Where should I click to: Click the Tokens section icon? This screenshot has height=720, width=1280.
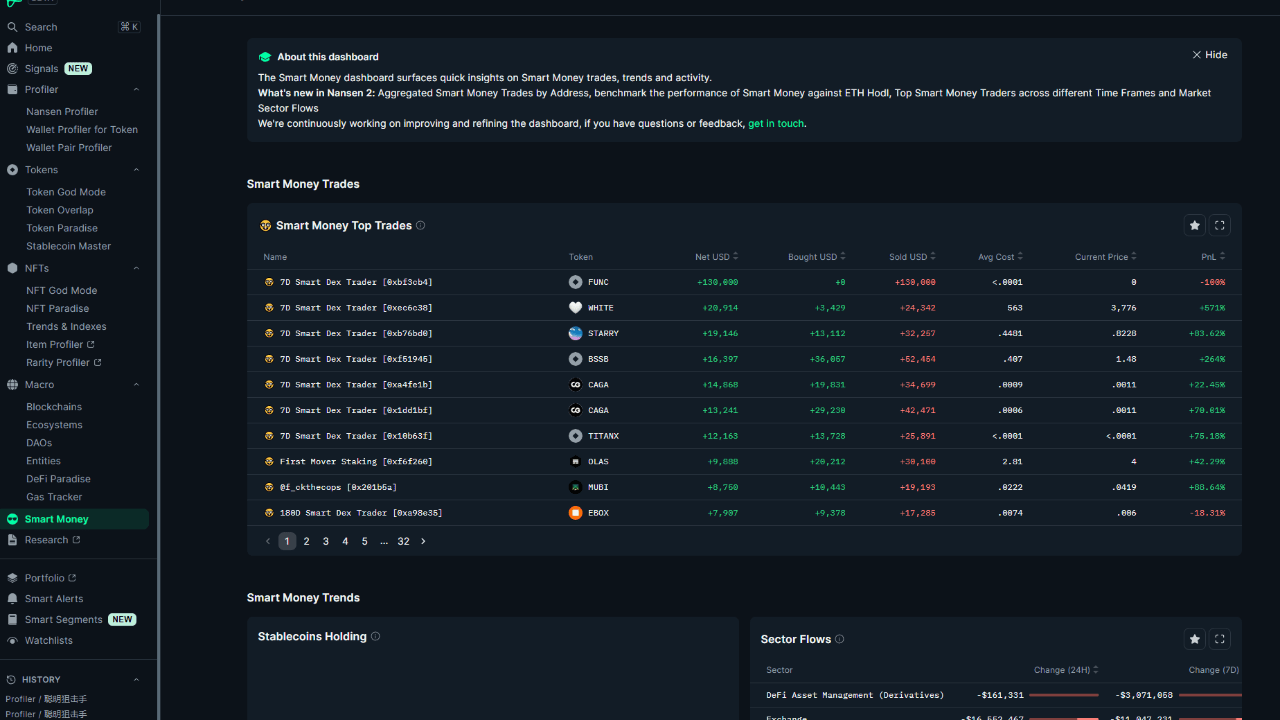(x=12, y=170)
